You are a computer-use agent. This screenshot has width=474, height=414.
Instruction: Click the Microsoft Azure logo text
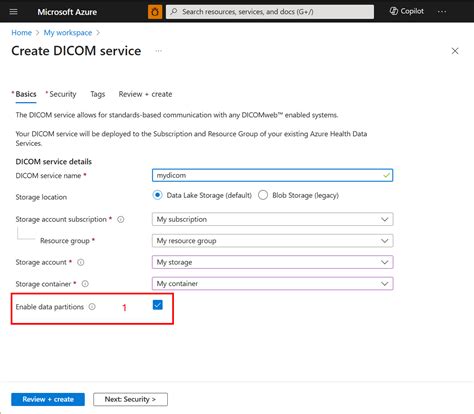click(67, 12)
